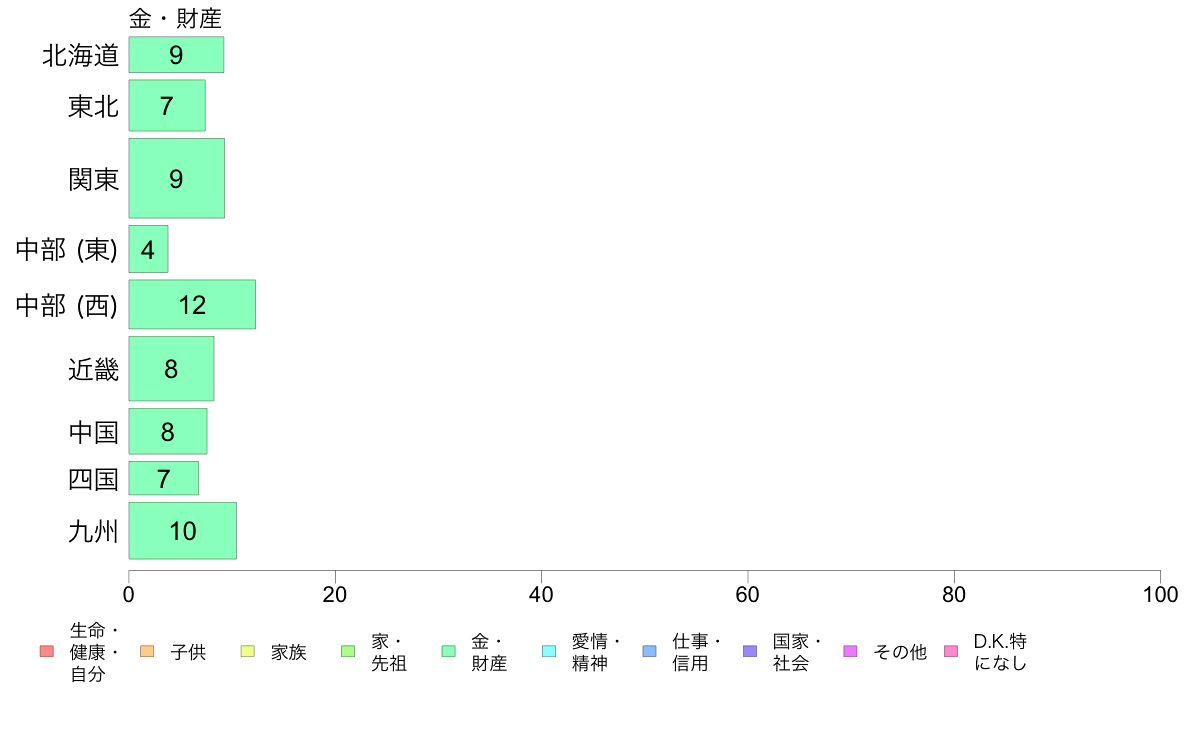The height and width of the screenshot is (736, 1188).
Task: Click the red 生命・健康・自分 legend swatch
Action: (47, 651)
